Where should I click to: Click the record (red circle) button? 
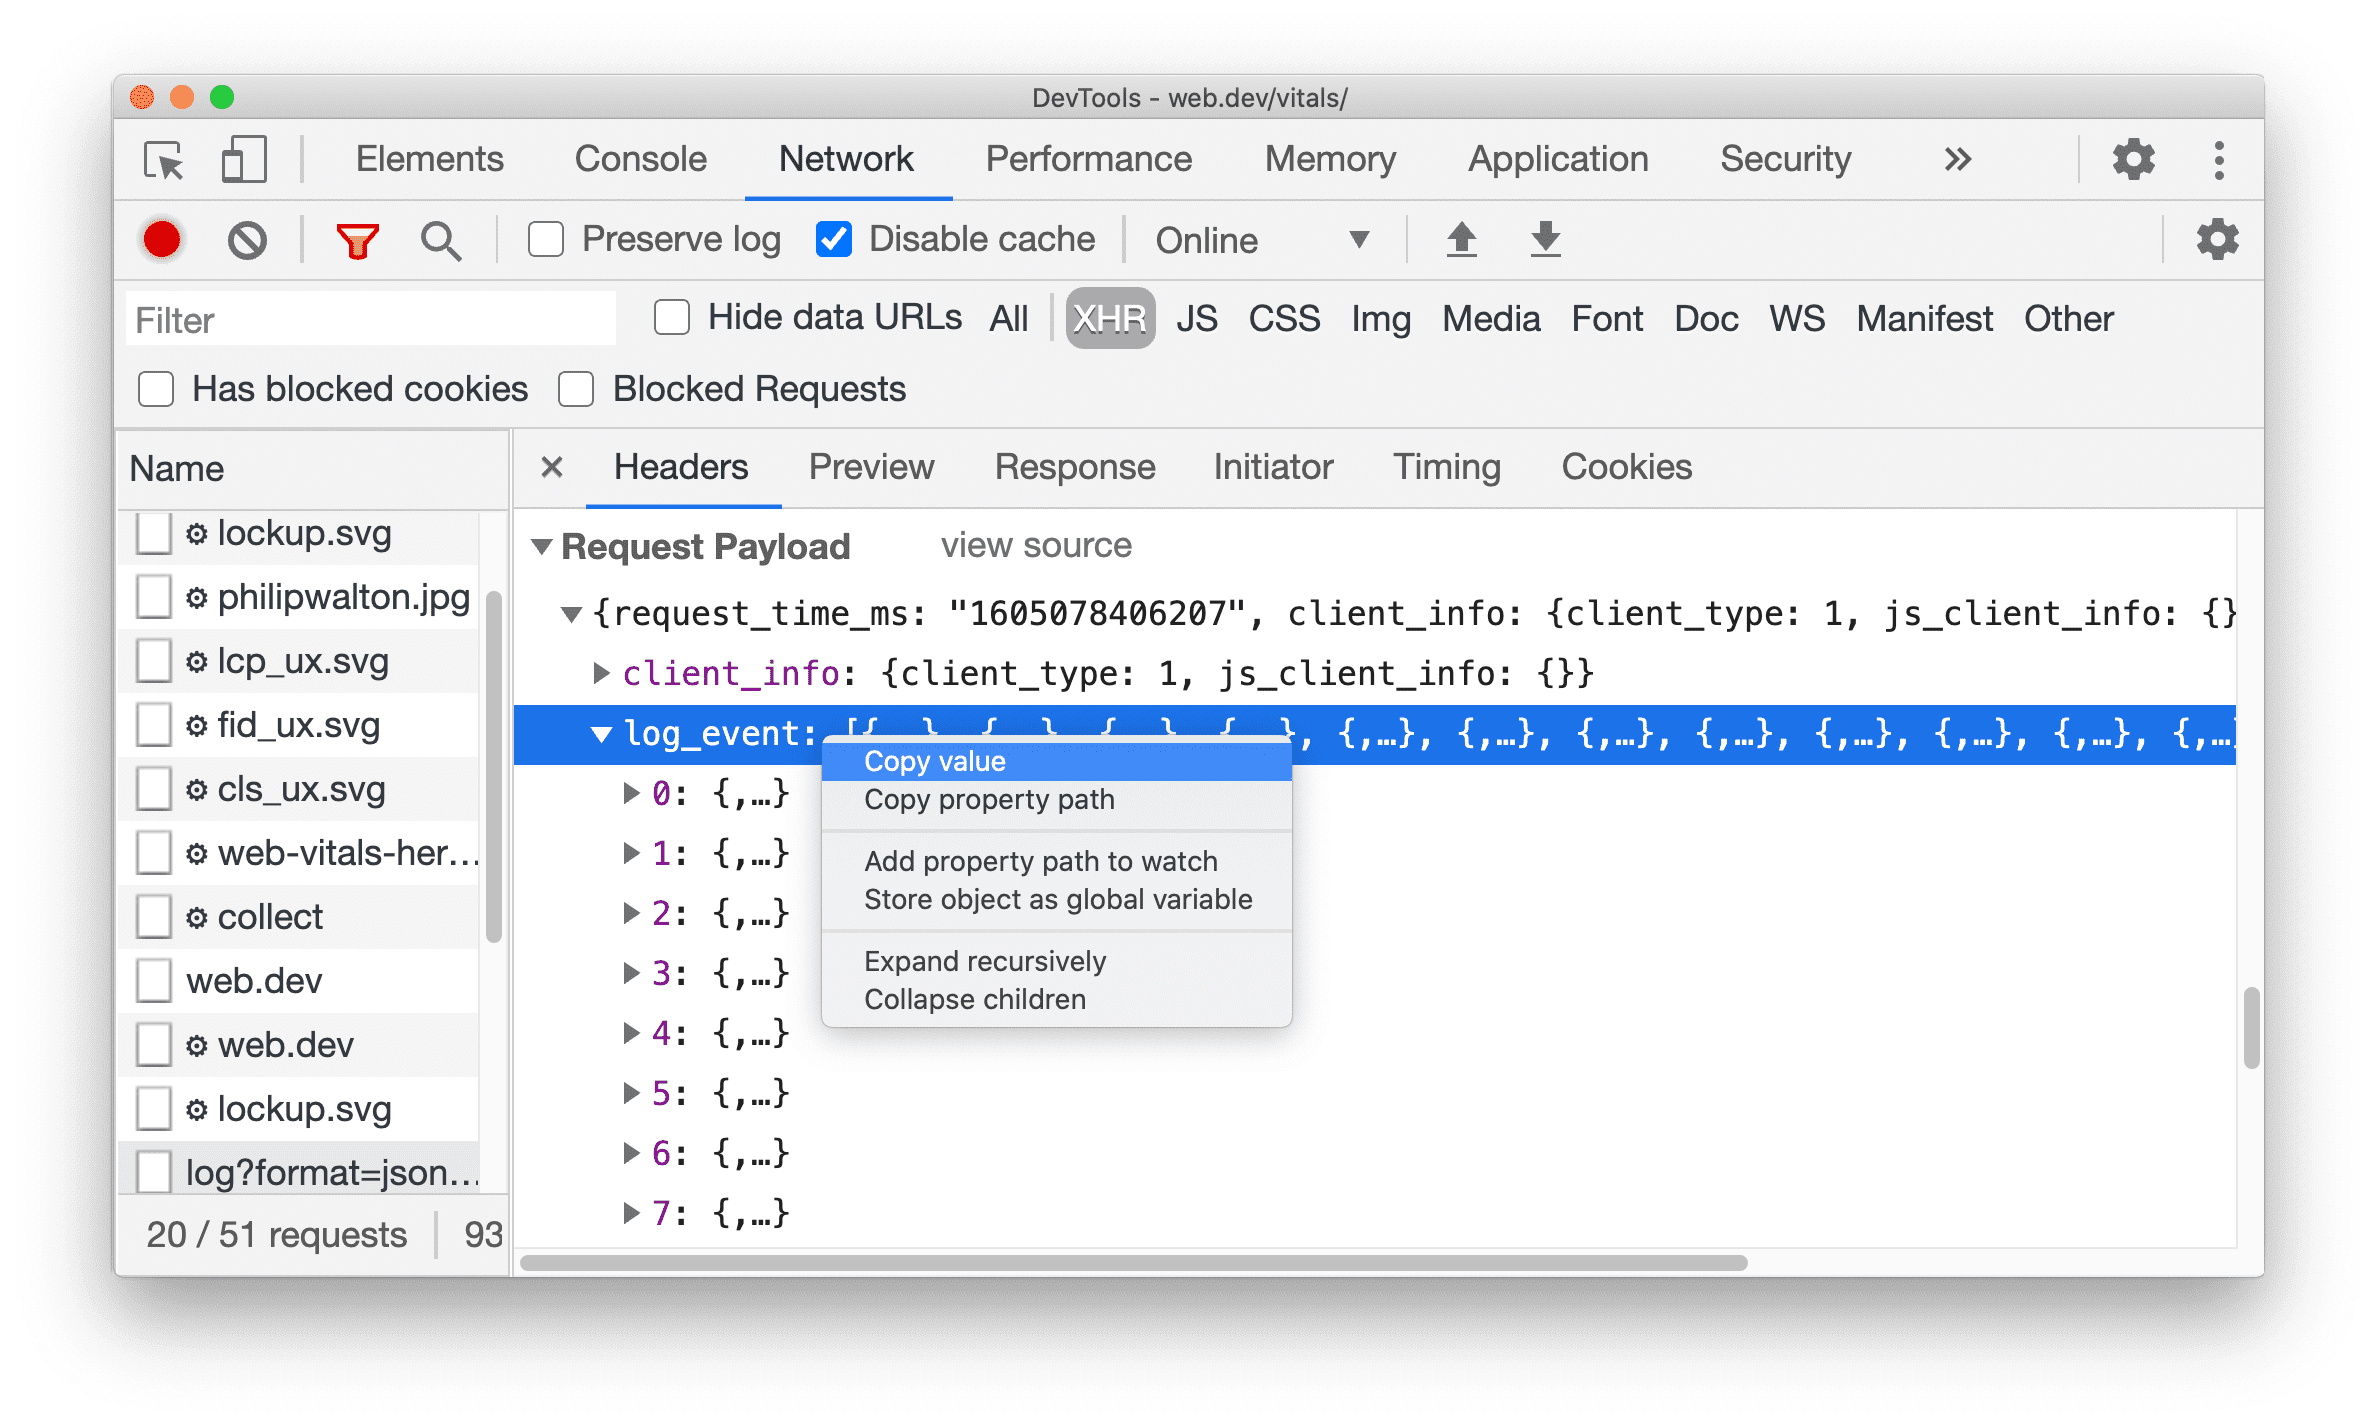click(x=160, y=238)
